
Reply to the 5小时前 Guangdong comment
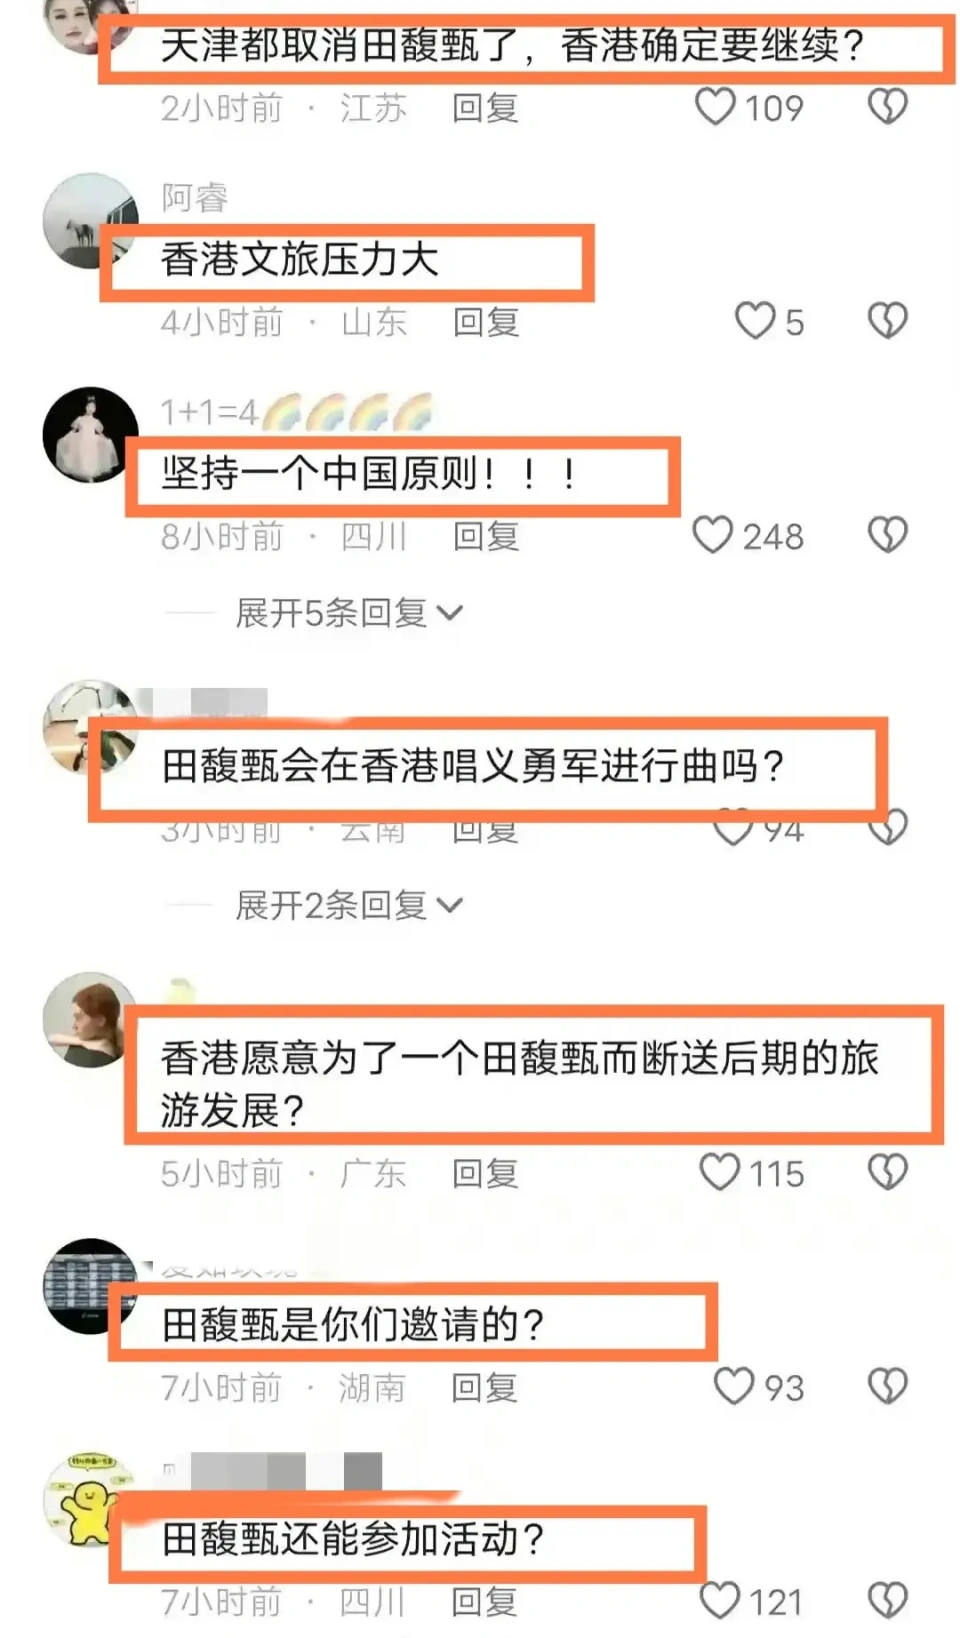coord(485,1173)
